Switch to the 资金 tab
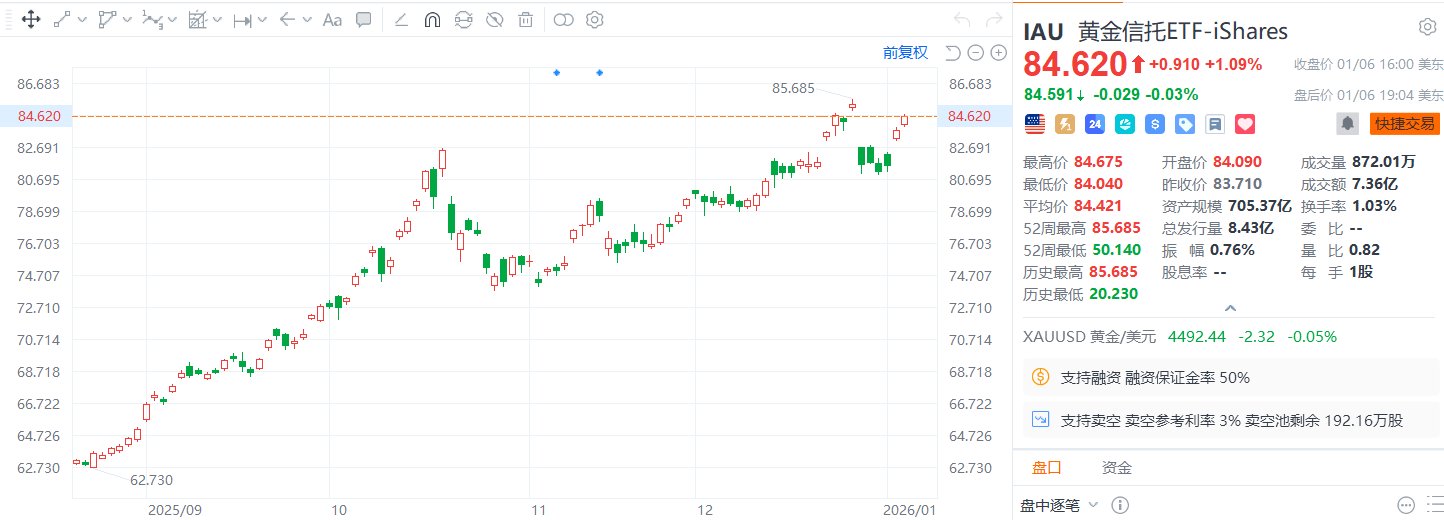Image resolution: width=1444 pixels, height=520 pixels. point(1117,468)
